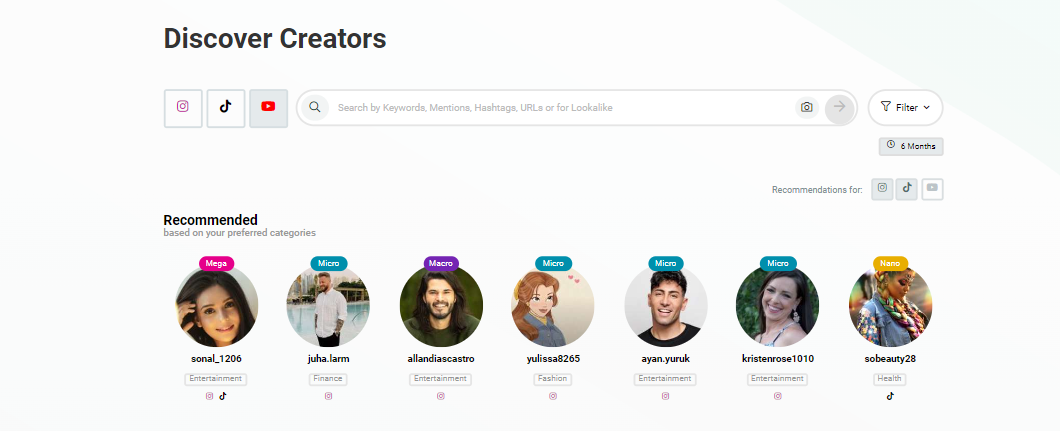The width and height of the screenshot is (1060, 431).
Task: Toggle Instagram recommendations icon
Action: (x=882, y=189)
